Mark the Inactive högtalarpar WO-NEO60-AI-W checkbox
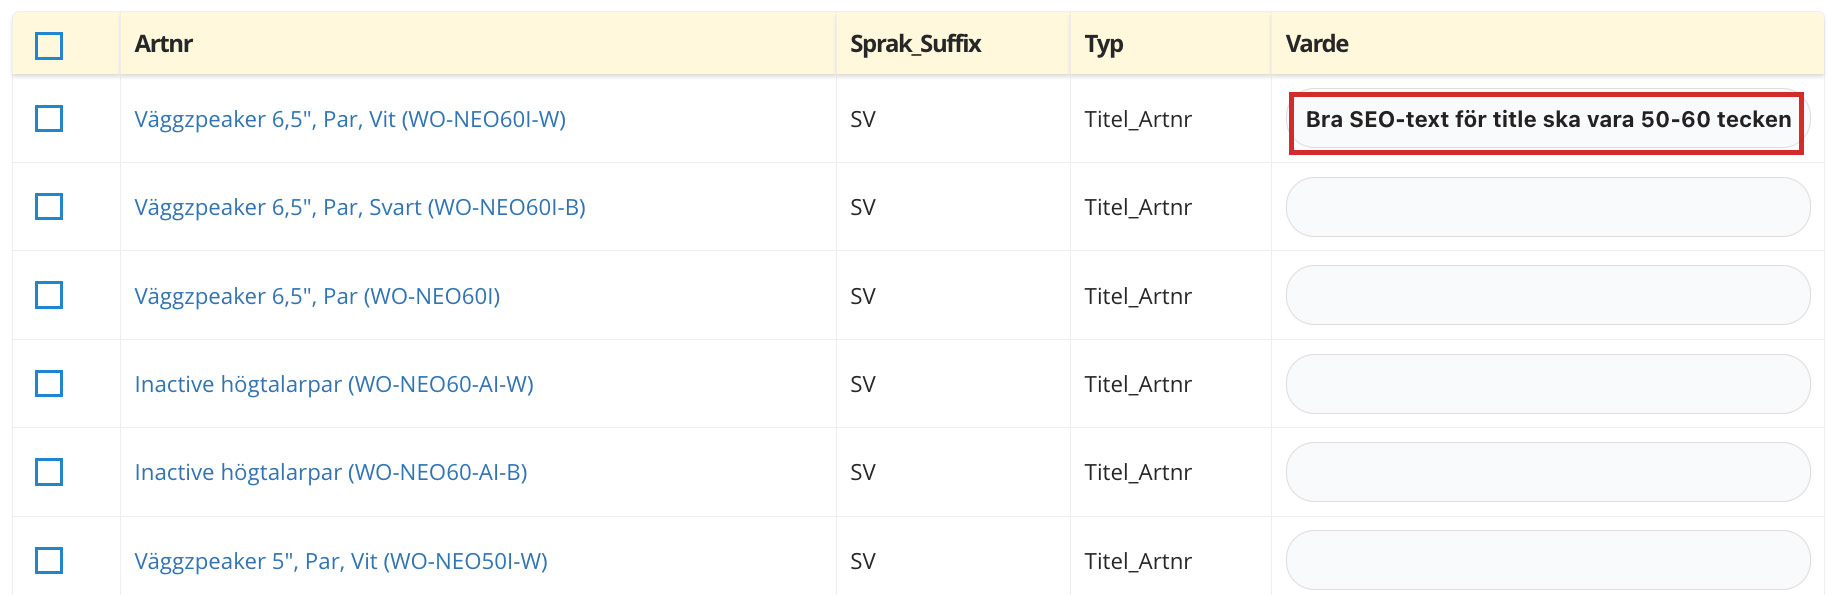Viewport: 1833px width, 595px height. [x=49, y=383]
